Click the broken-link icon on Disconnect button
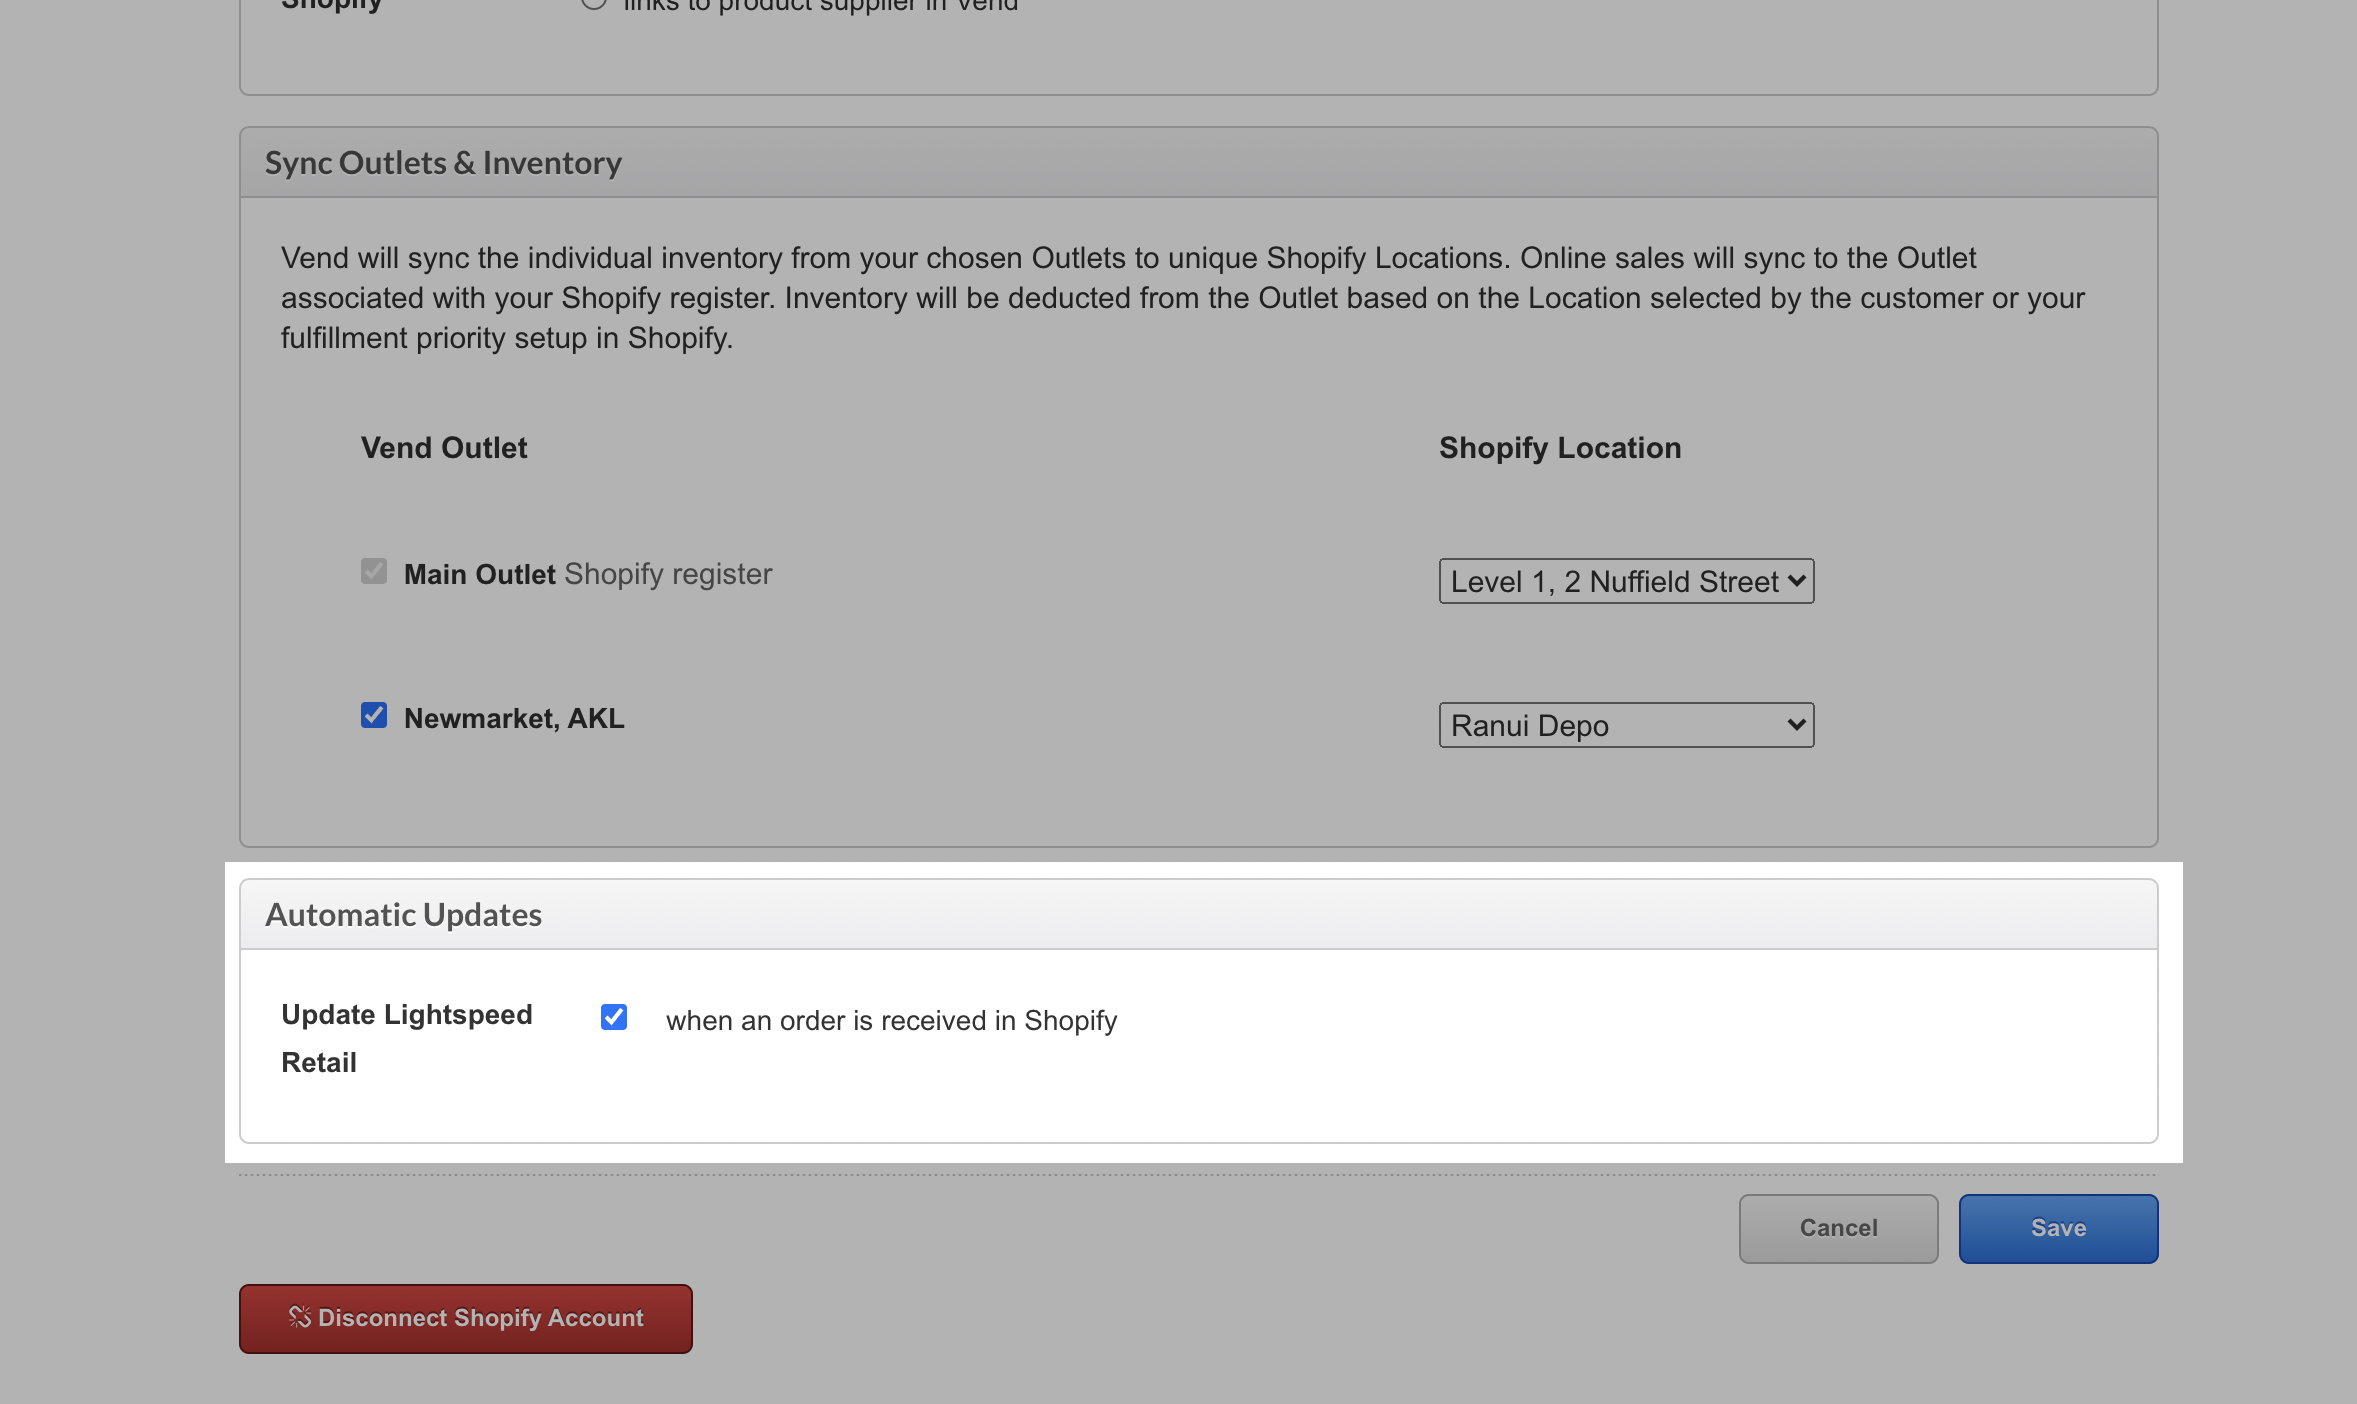This screenshot has width=2357, height=1404. pos(299,1317)
